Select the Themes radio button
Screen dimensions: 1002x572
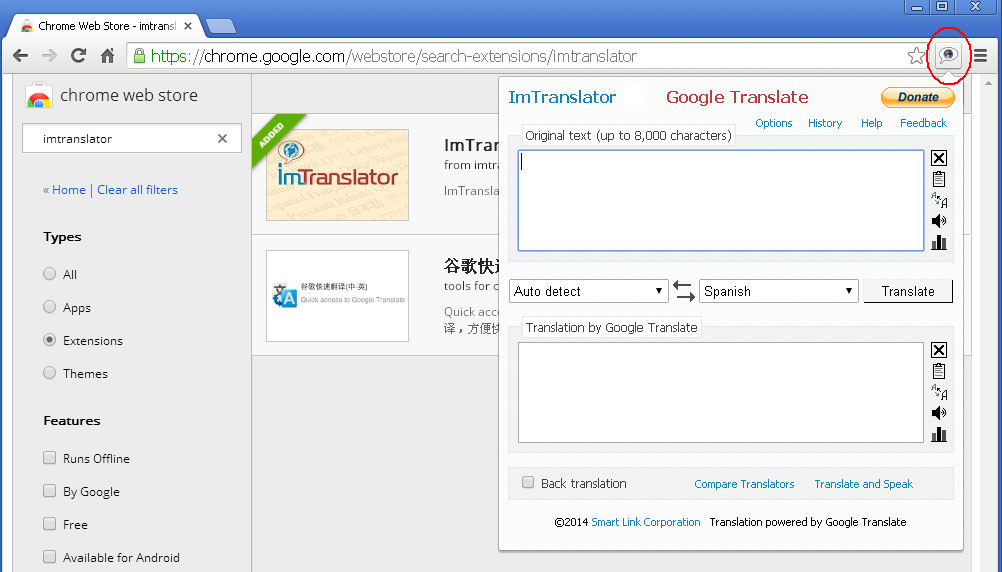50,373
